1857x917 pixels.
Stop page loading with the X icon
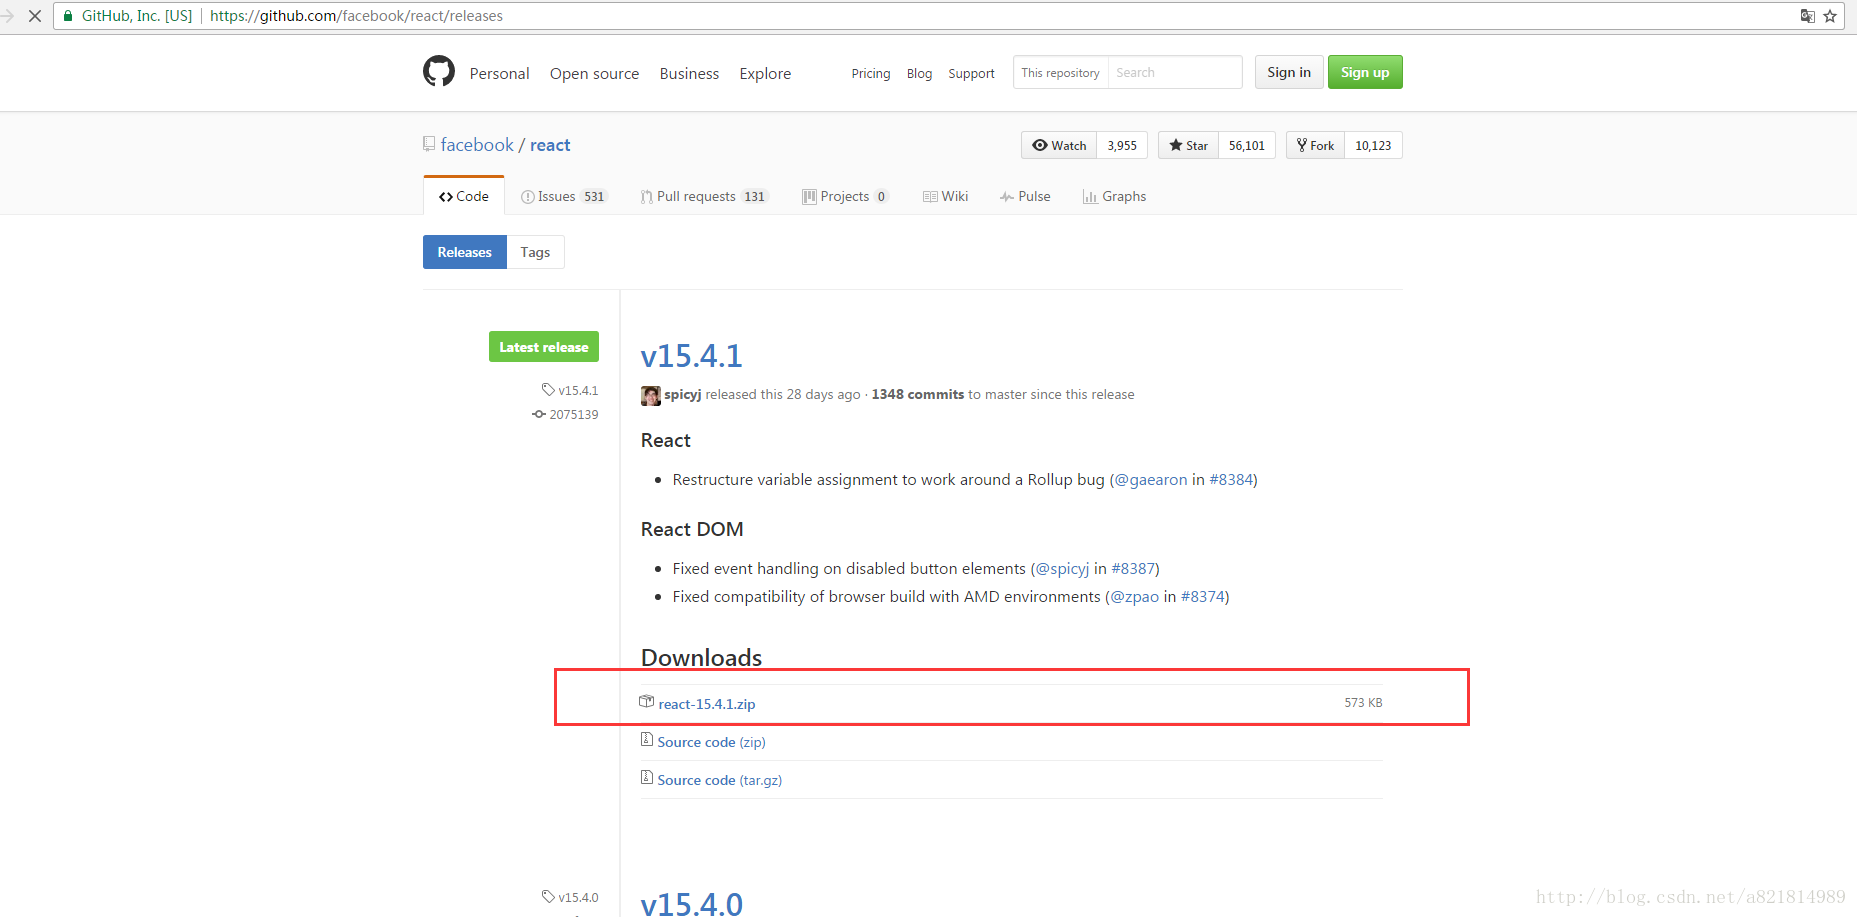[x=34, y=16]
